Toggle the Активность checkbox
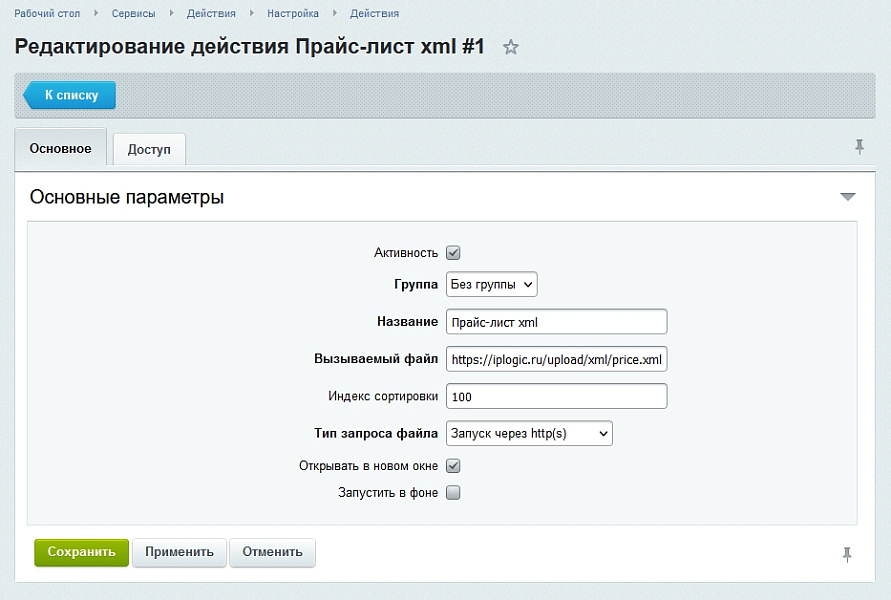This screenshot has width=891, height=600. click(453, 253)
